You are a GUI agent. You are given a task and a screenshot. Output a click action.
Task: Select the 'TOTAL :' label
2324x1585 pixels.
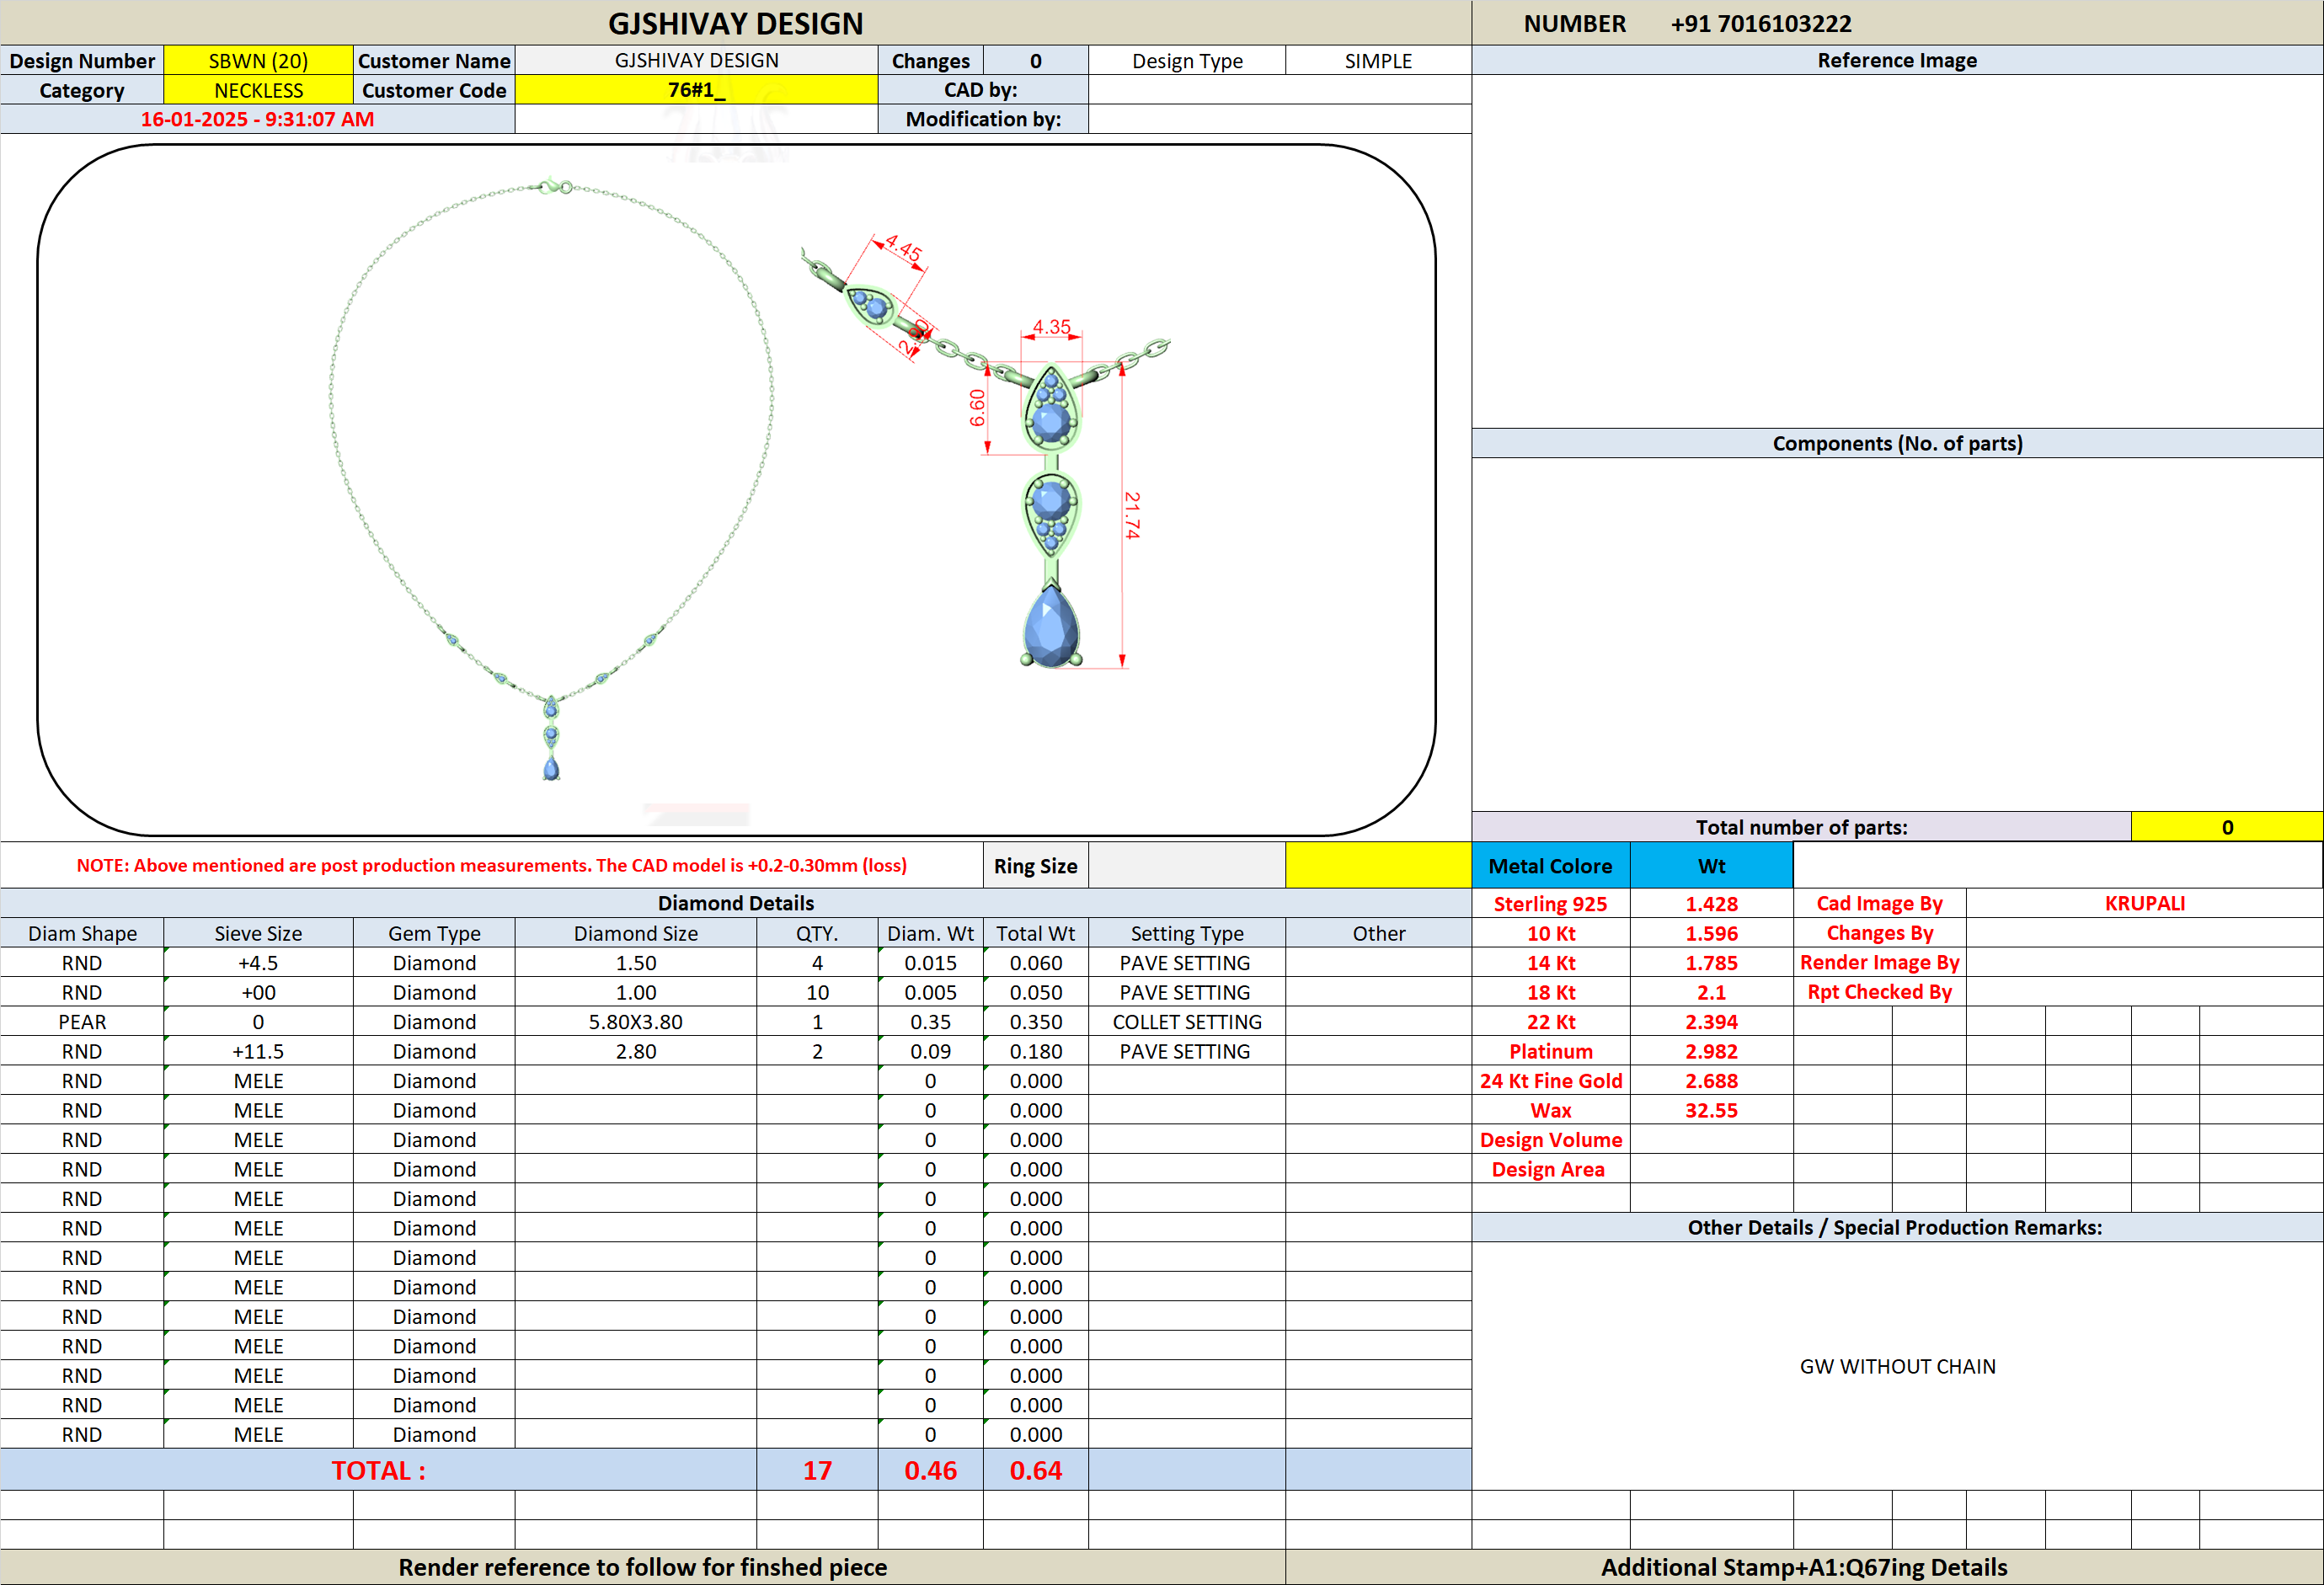[378, 1470]
